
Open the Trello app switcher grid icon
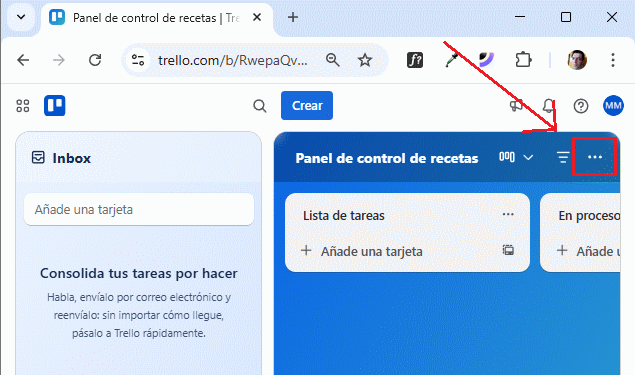coord(23,106)
